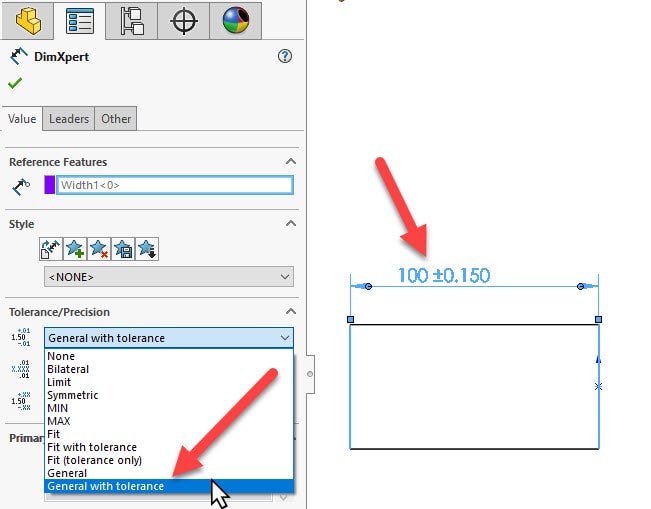Choose MAX tolerance type
Screen dimensions: 651x509
(169, 421)
